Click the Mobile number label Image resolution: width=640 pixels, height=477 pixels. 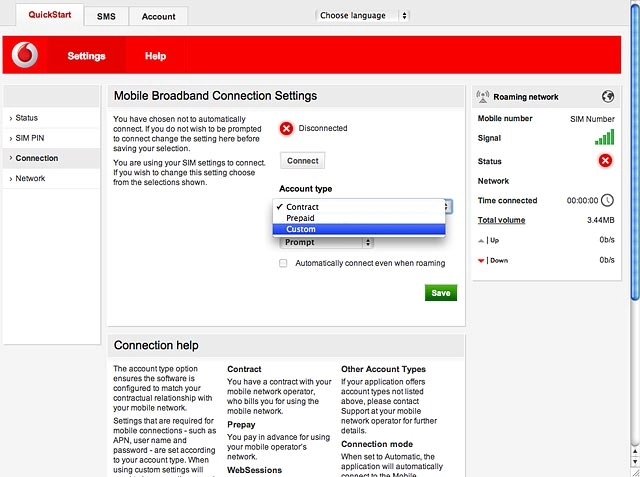pyautogui.click(x=505, y=118)
